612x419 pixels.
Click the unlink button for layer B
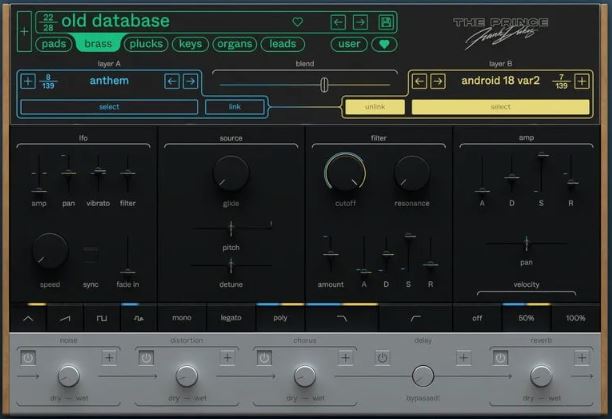click(375, 107)
